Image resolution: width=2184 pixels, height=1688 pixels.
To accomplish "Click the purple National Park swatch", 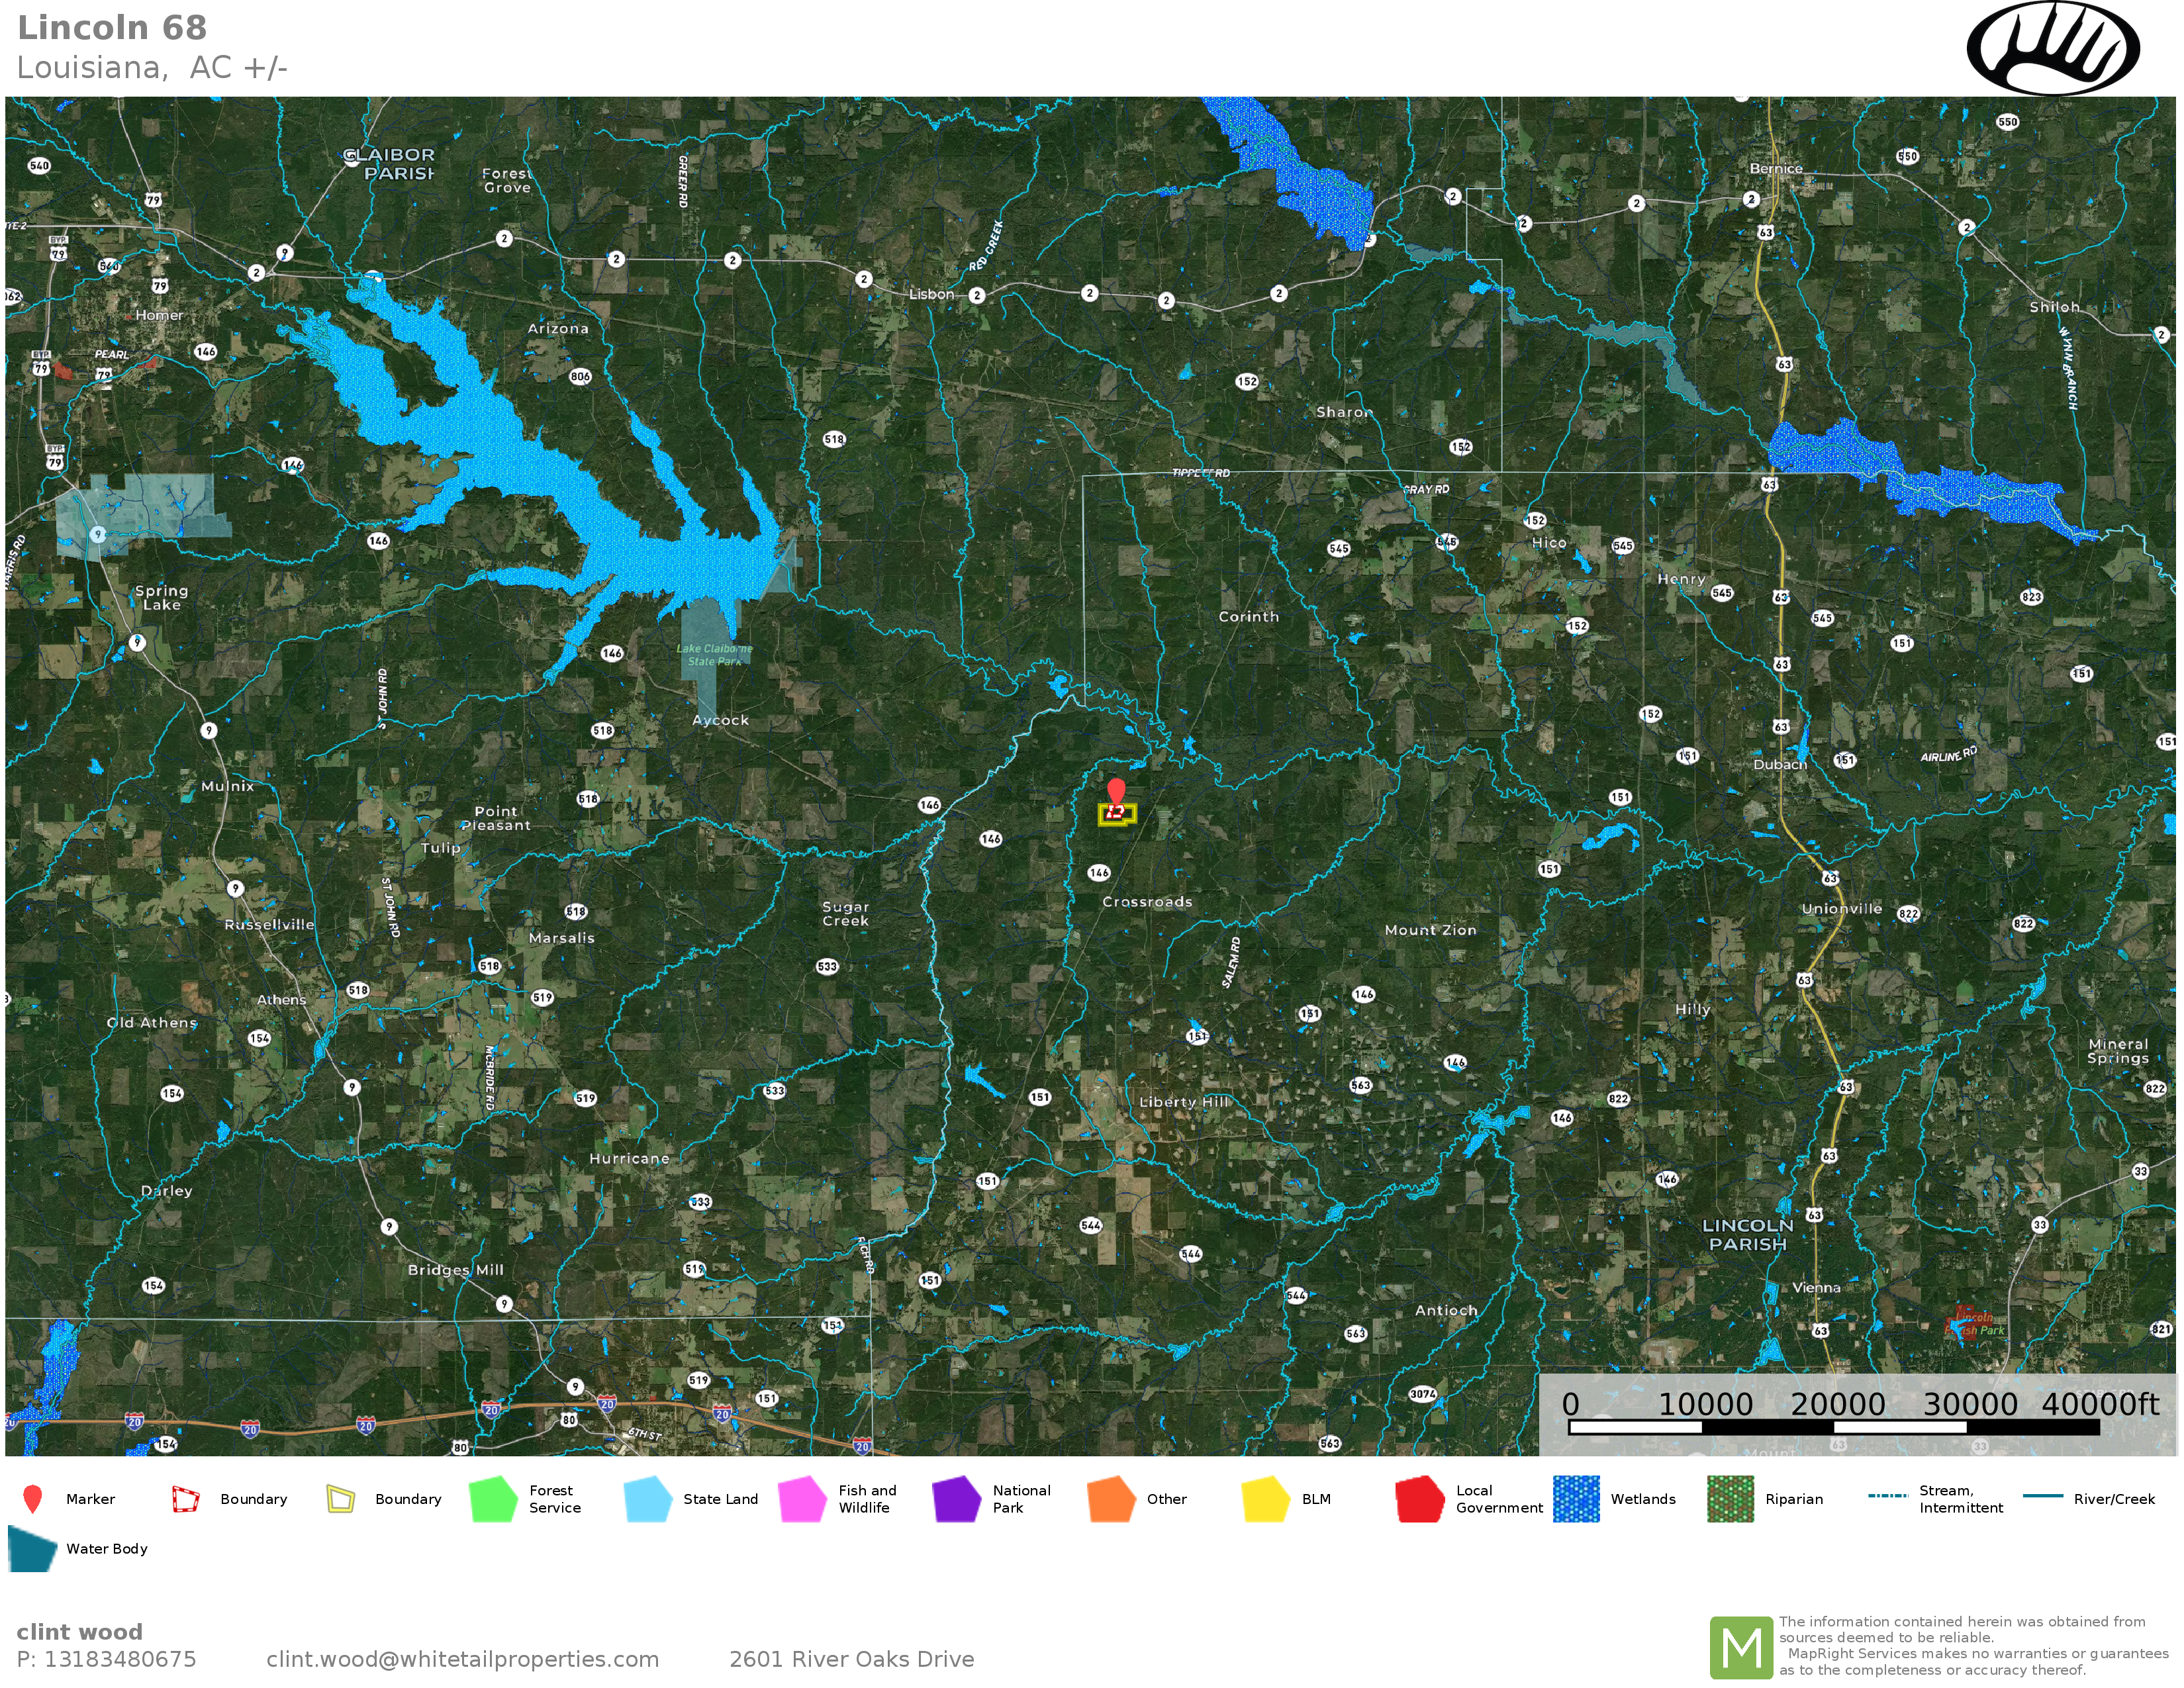I will [956, 1498].
